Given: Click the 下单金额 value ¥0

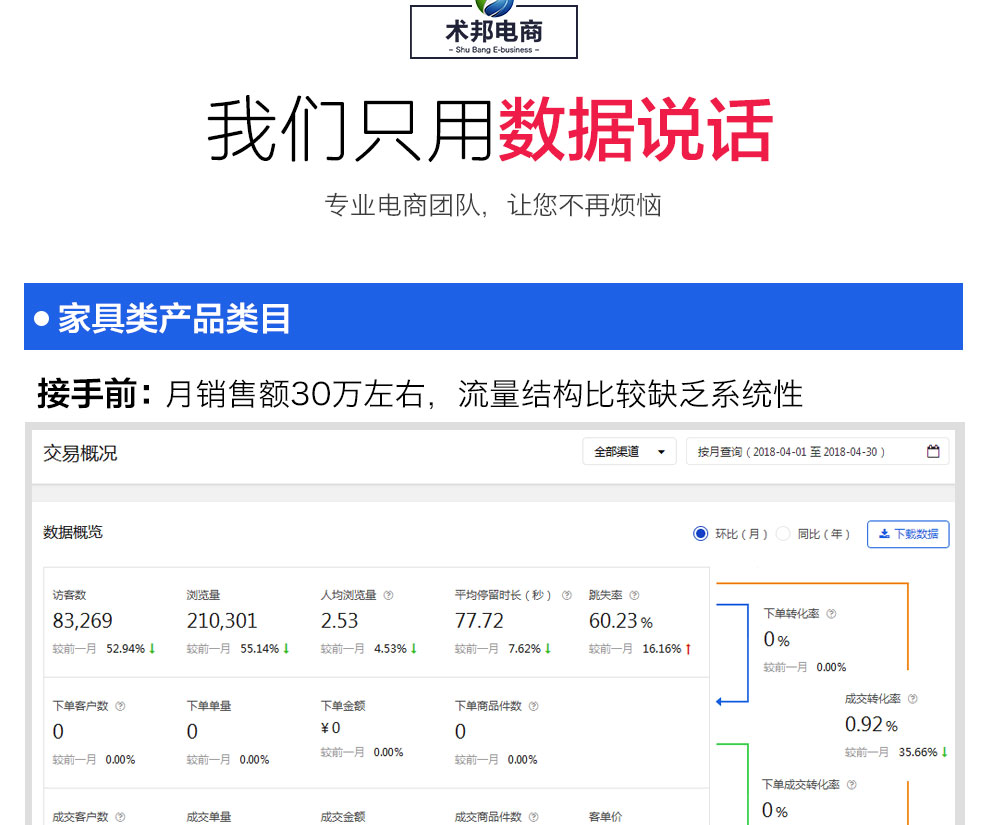Looking at the screenshot, I should pos(331,728).
